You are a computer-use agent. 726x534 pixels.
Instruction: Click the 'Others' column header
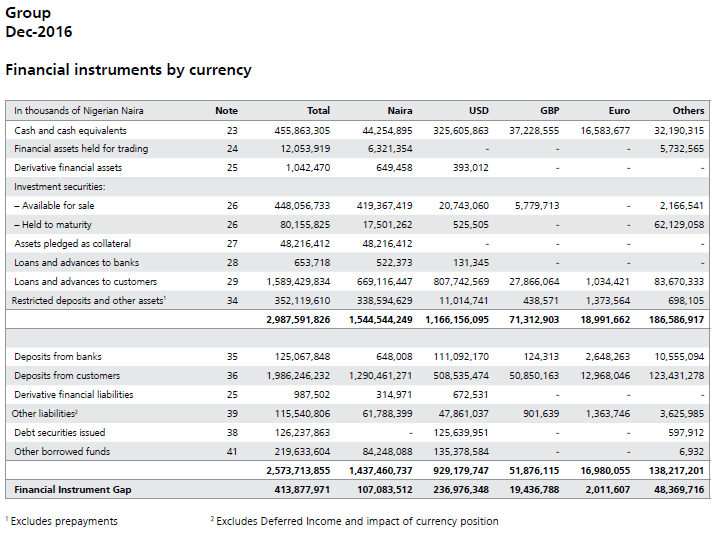pos(688,111)
